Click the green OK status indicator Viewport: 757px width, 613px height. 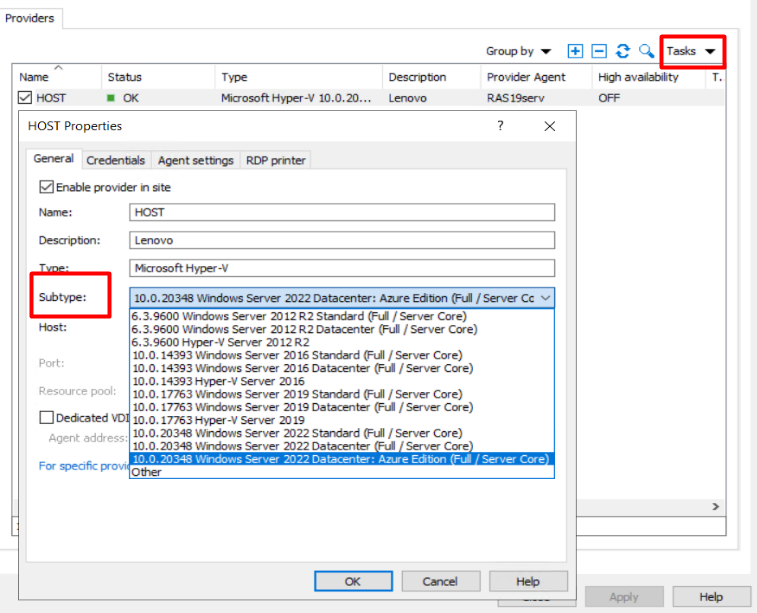tap(112, 98)
